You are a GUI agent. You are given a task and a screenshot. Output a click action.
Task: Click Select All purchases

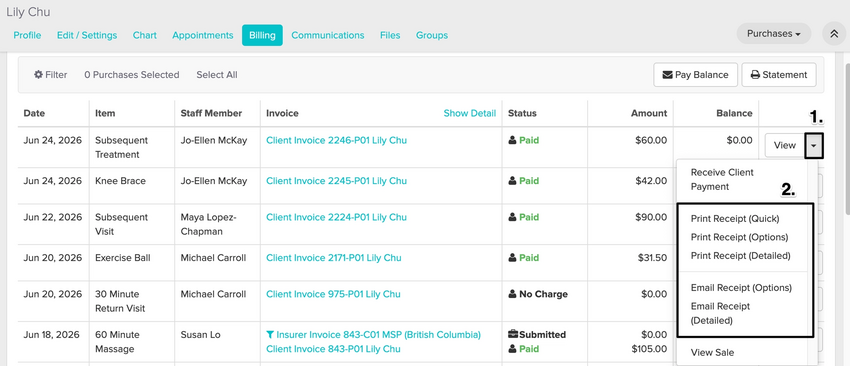point(217,75)
